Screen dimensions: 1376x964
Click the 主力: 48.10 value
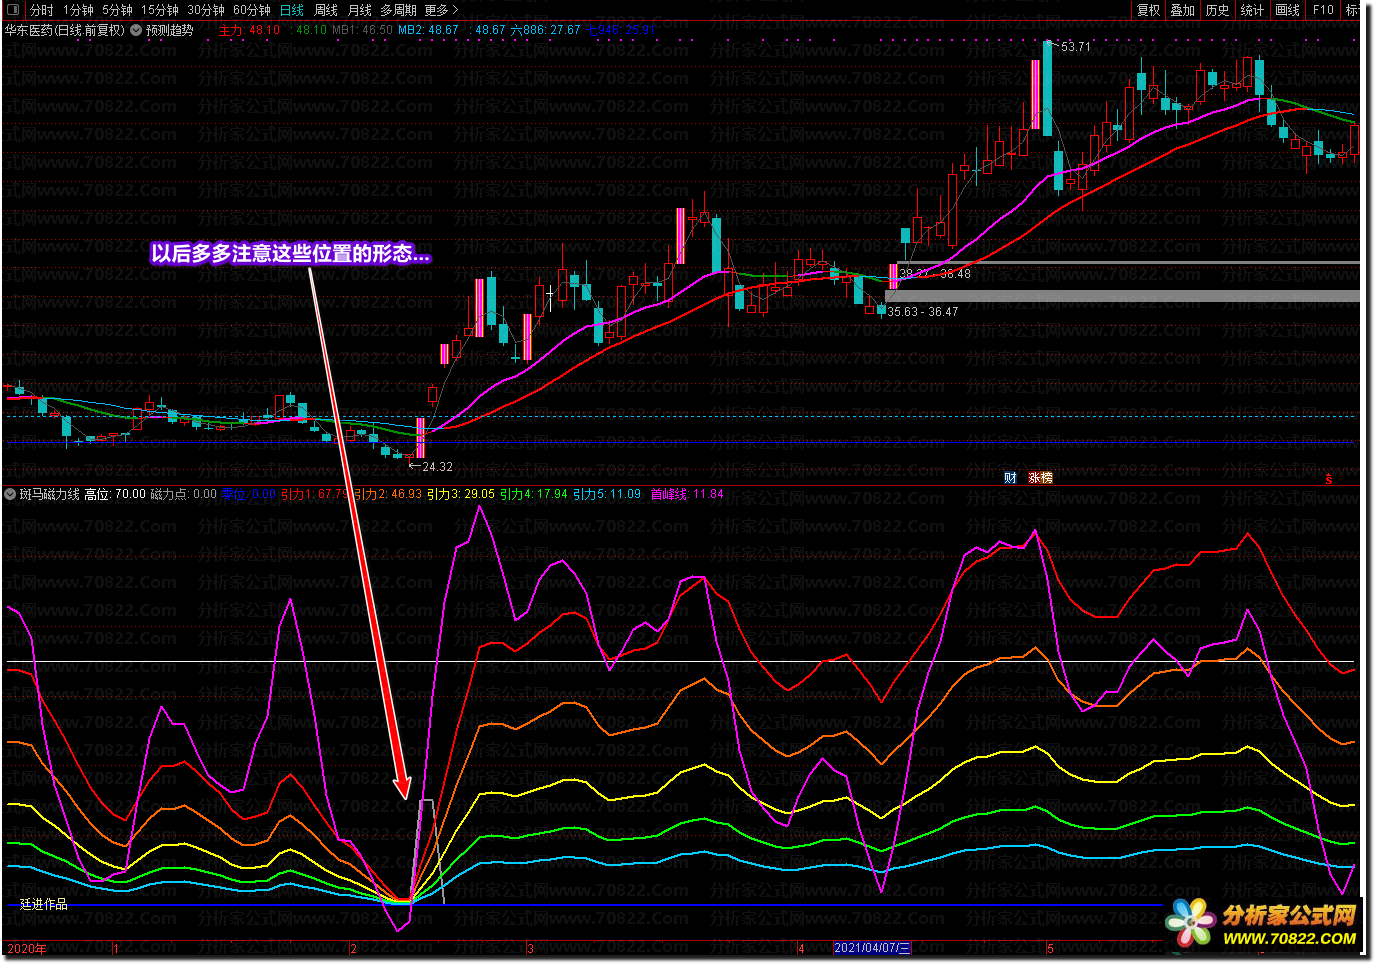(250, 30)
